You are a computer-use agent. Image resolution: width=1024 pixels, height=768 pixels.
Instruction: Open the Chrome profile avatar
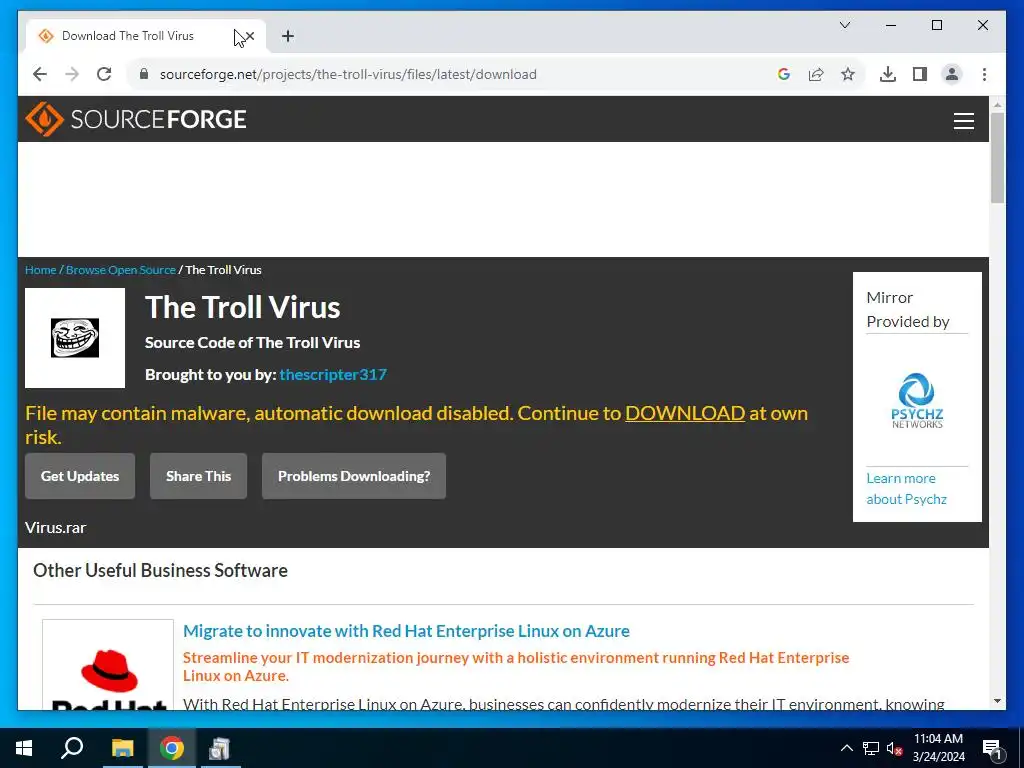click(952, 74)
